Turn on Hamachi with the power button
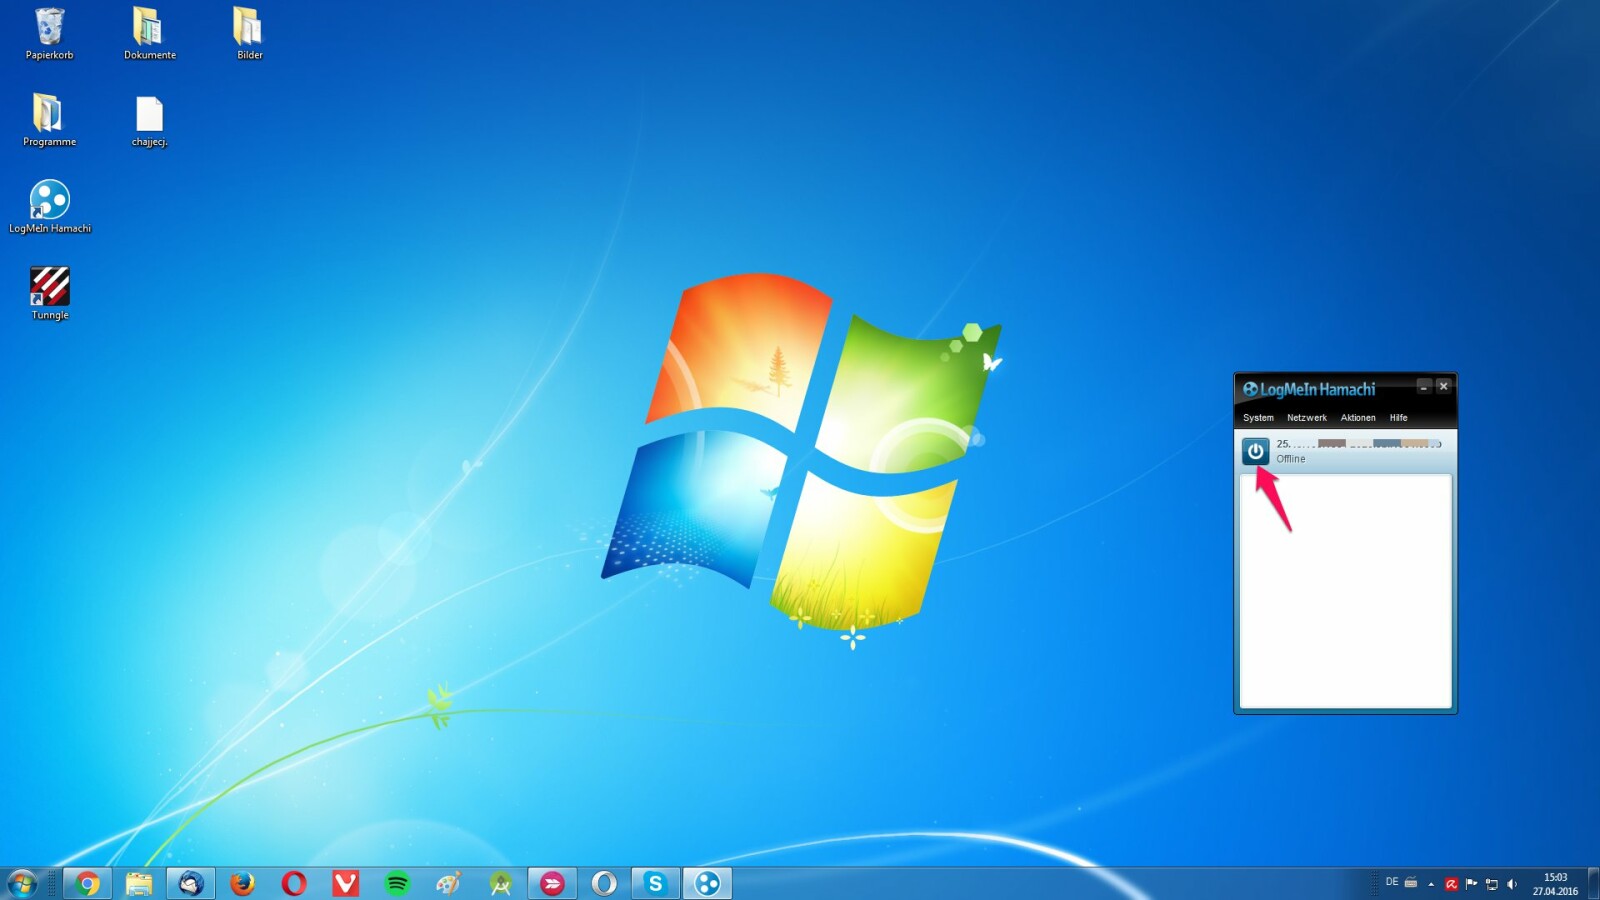The image size is (1600, 900). click(x=1255, y=451)
